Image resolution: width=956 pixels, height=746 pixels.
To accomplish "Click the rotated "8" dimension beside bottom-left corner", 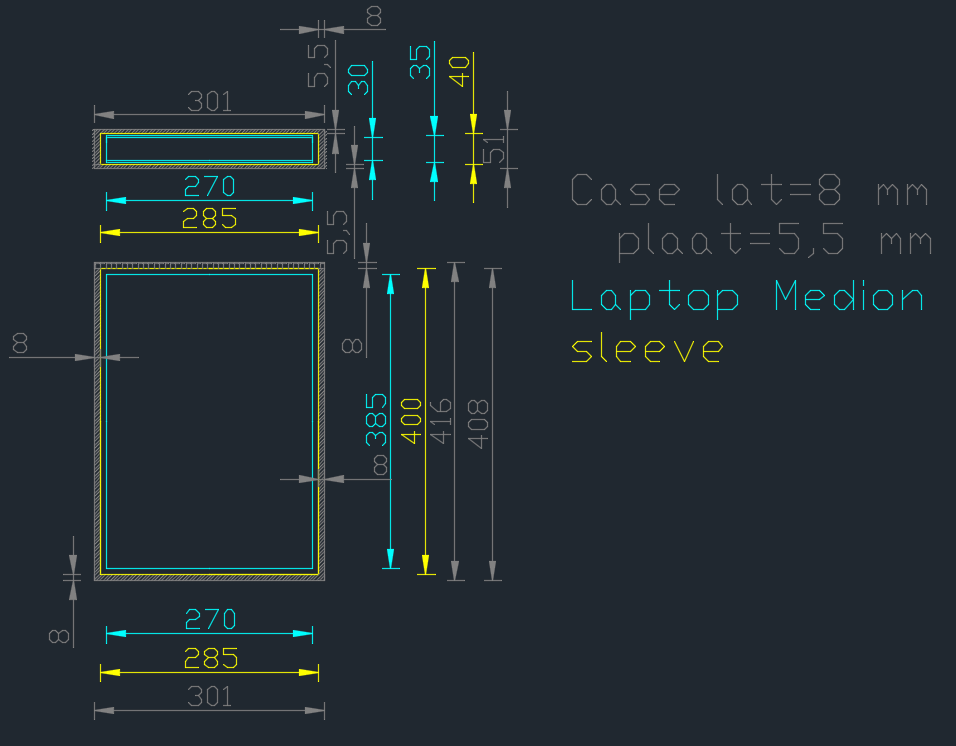I will point(59,636).
